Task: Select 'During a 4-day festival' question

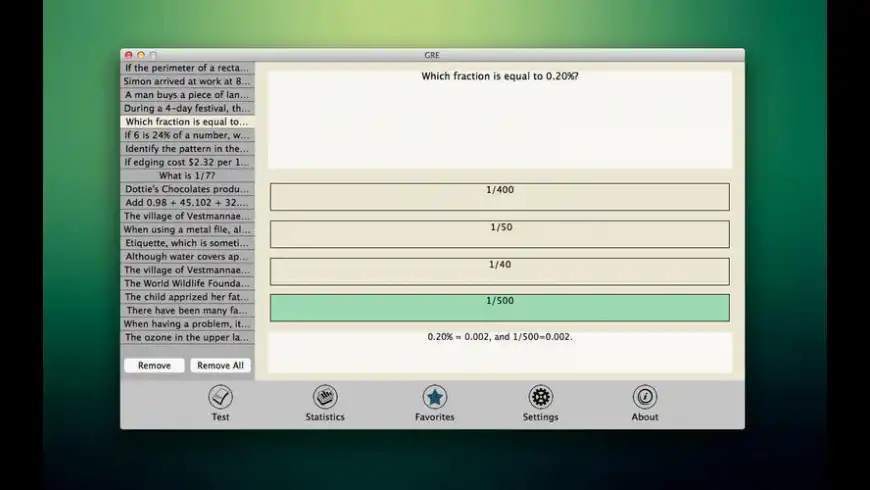Action: point(188,108)
